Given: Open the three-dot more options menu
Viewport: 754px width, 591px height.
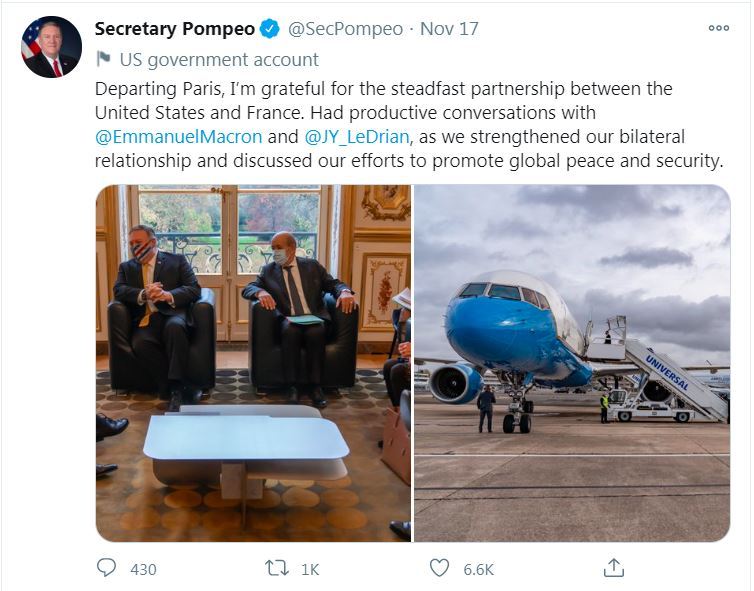Looking at the screenshot, I should point(718,28).
